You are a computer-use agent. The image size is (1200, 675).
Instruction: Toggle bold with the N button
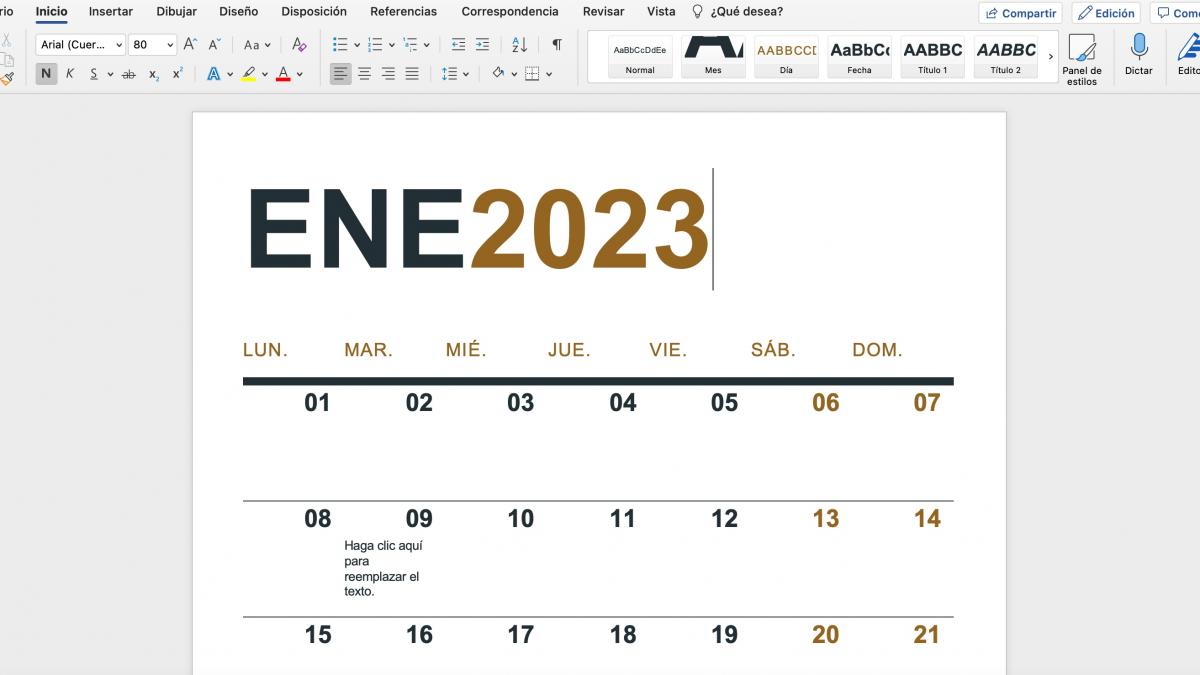(45, 73)
